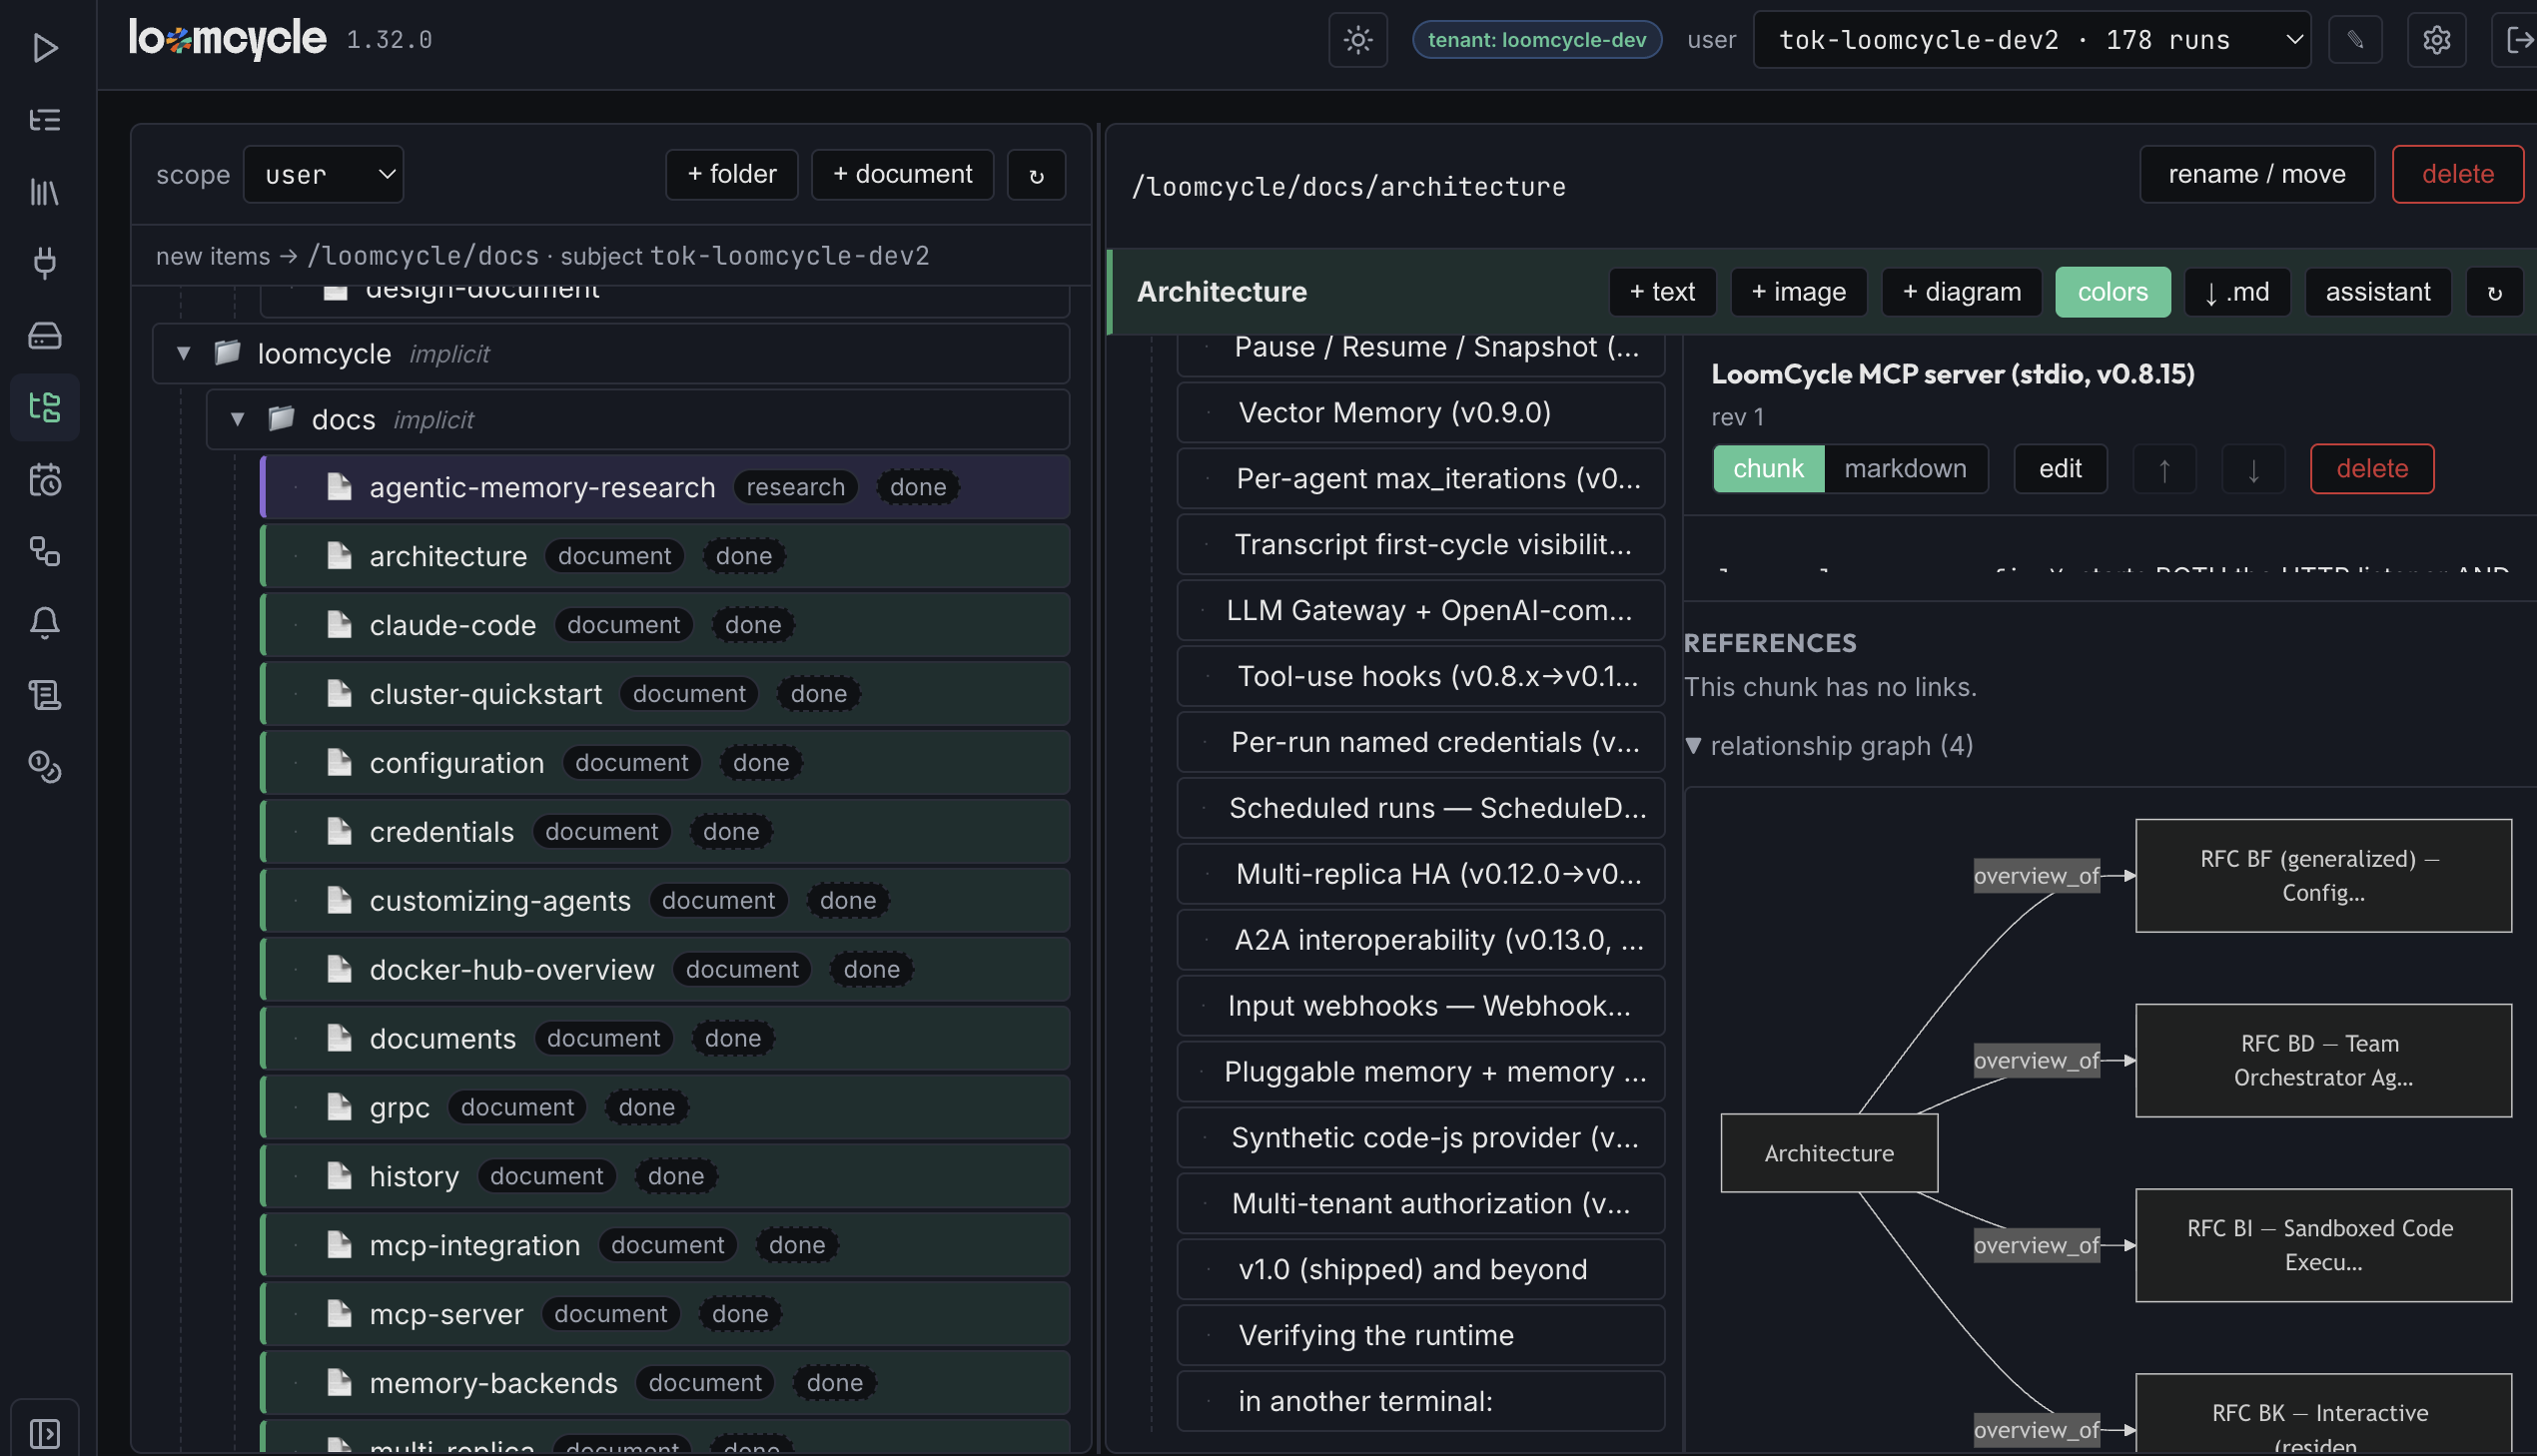The width and height of the screenshot is (2537, 1456).
Task: Open the list outline icon in the sidebar
Action: coord(45,120)
